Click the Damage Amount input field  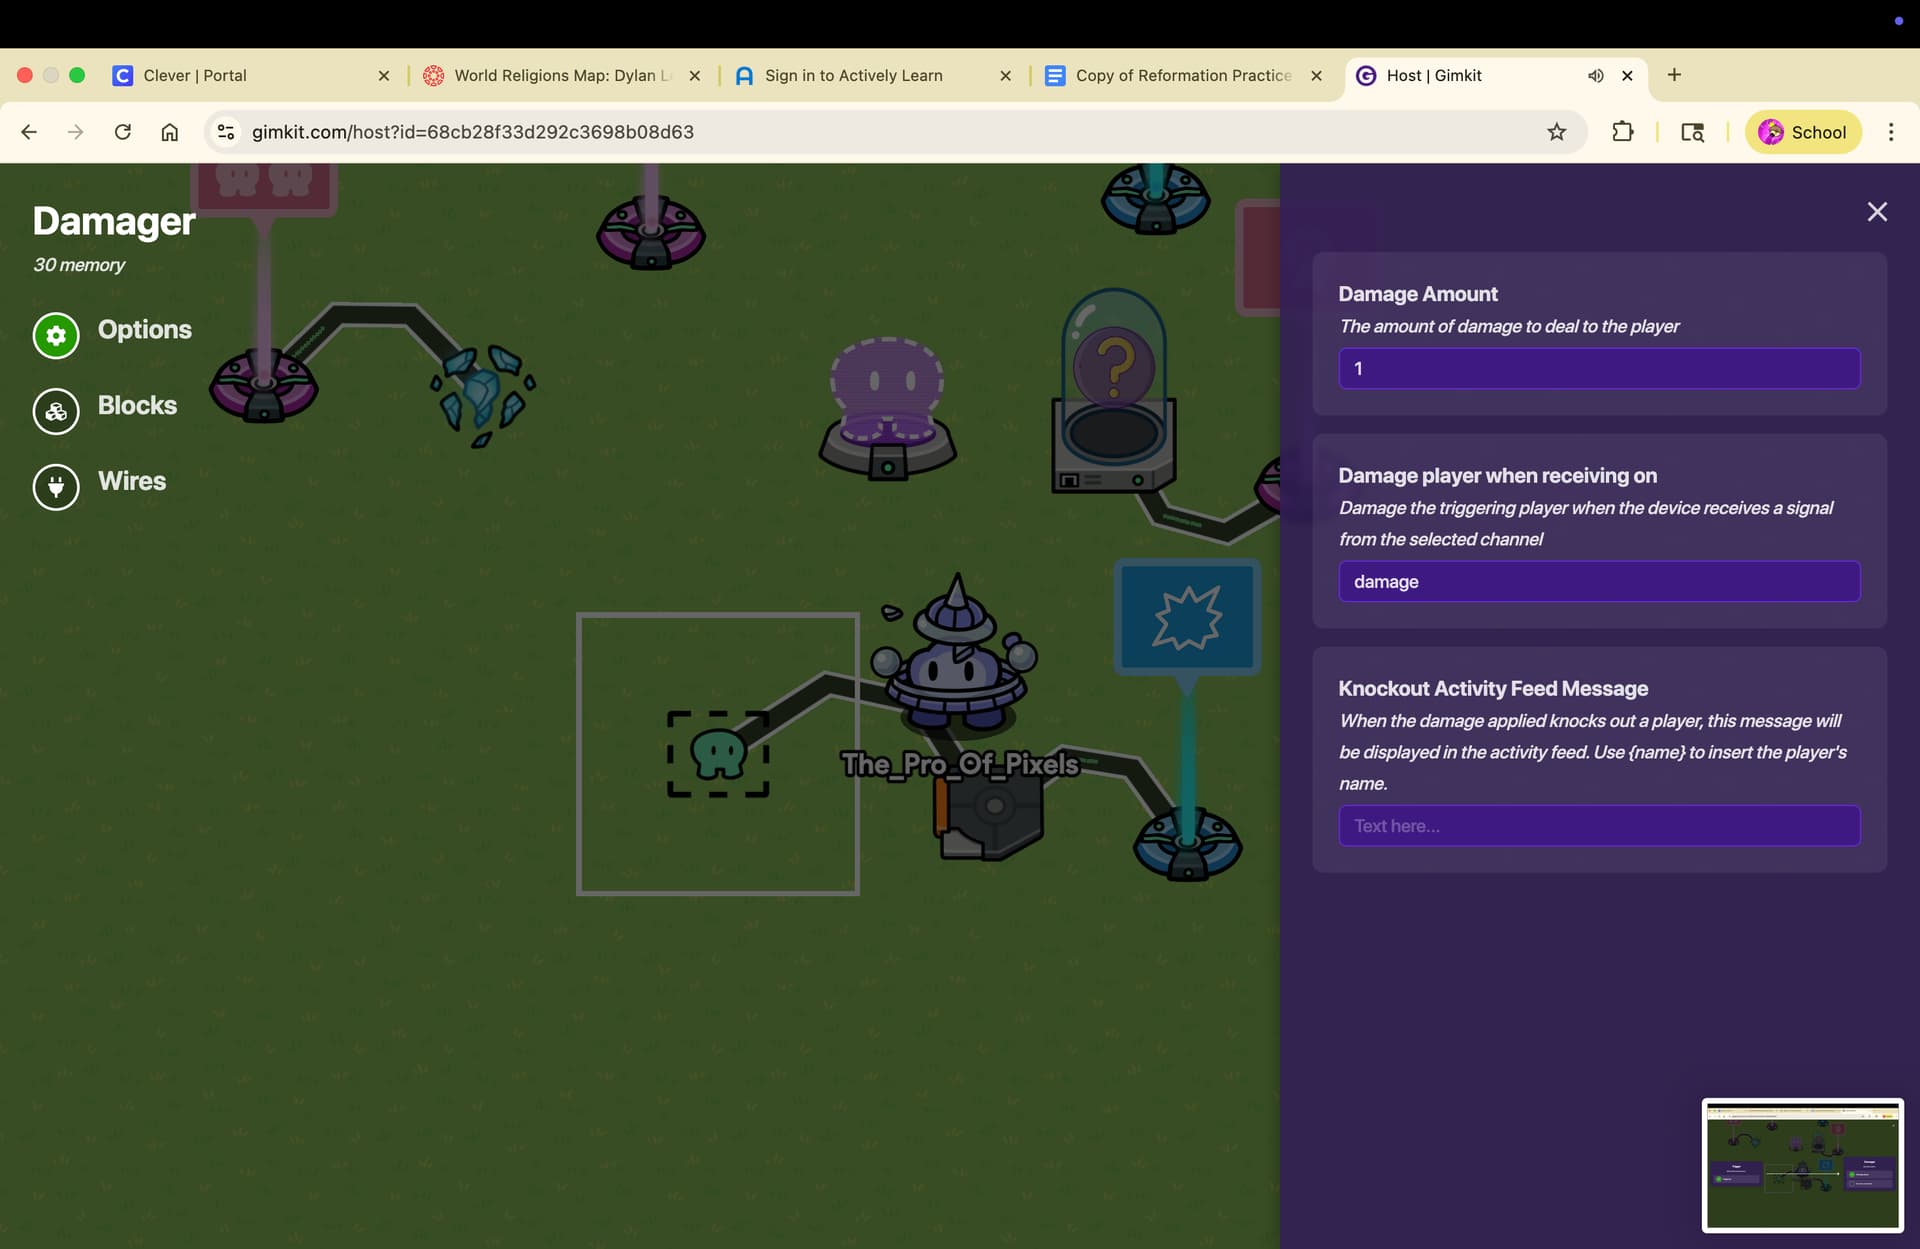tap(1598, 369)
